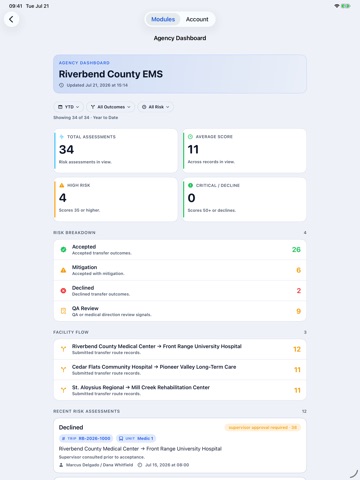Open the St. Aloysius to Mill Creek flow

[x=180, y=390]
